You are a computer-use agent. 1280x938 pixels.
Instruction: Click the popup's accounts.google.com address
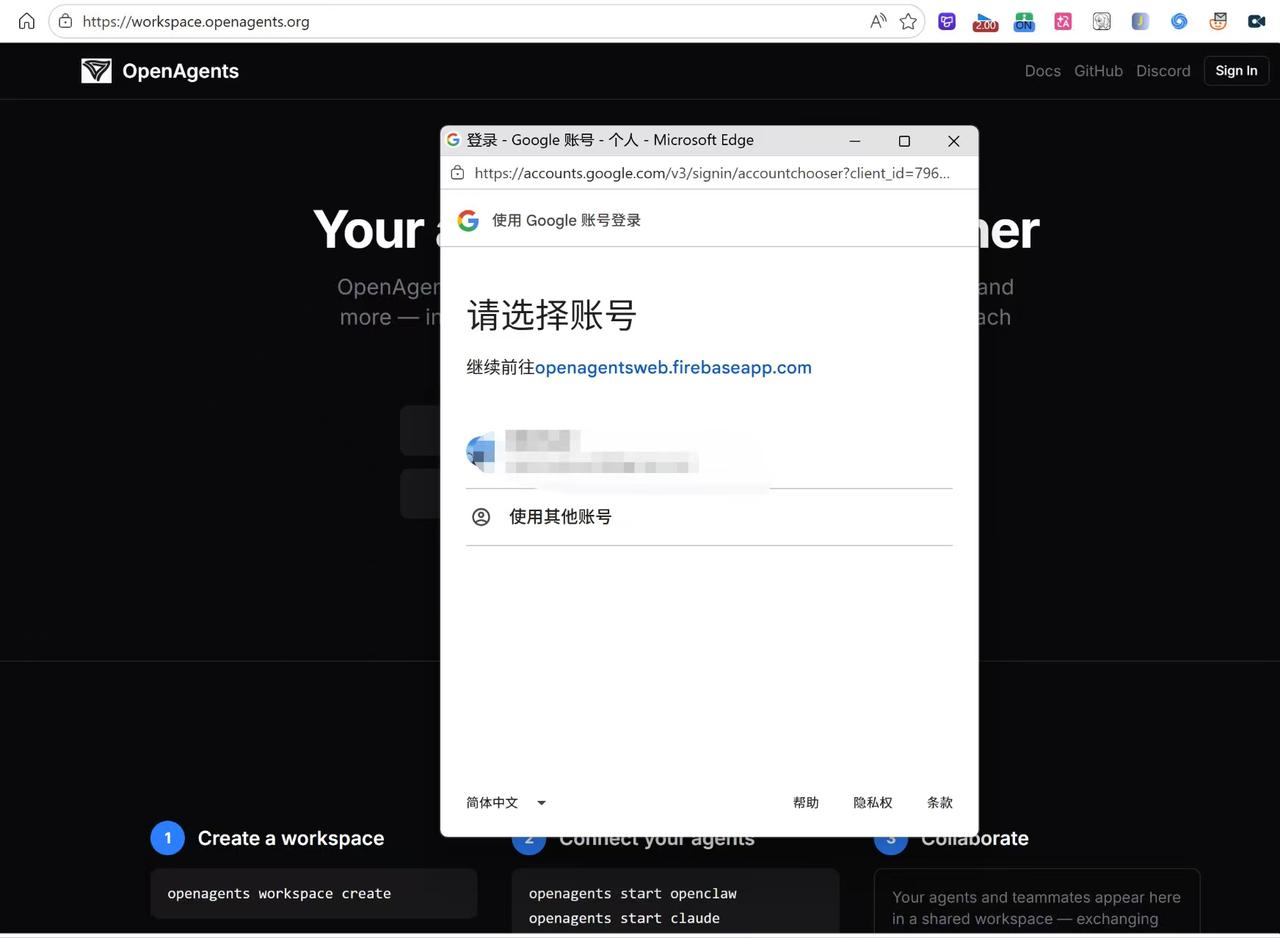tap(712, 173)
